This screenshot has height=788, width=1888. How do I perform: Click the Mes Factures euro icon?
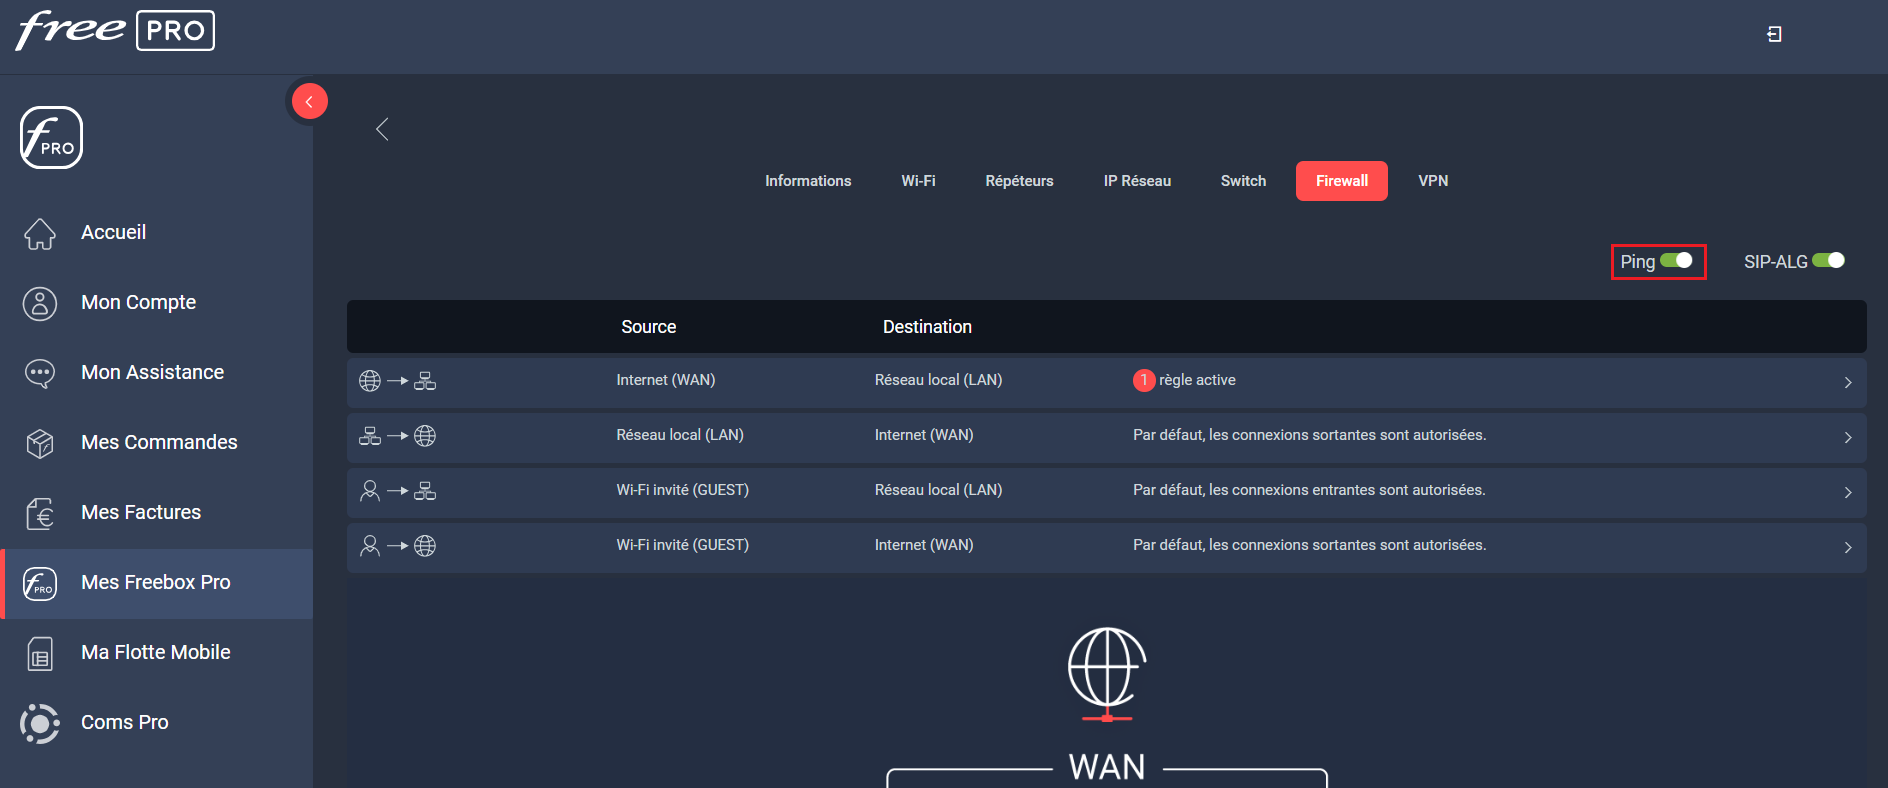[40, 513]
